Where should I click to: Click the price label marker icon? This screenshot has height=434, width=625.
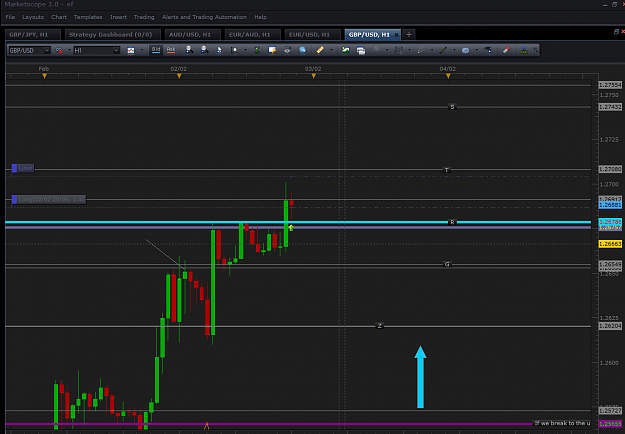(x=488, y=50)
